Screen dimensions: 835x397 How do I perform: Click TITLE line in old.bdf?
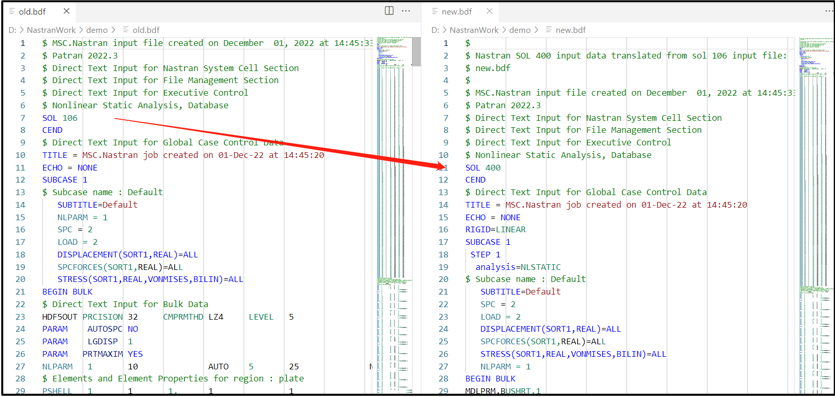click(x=183, y=155)
